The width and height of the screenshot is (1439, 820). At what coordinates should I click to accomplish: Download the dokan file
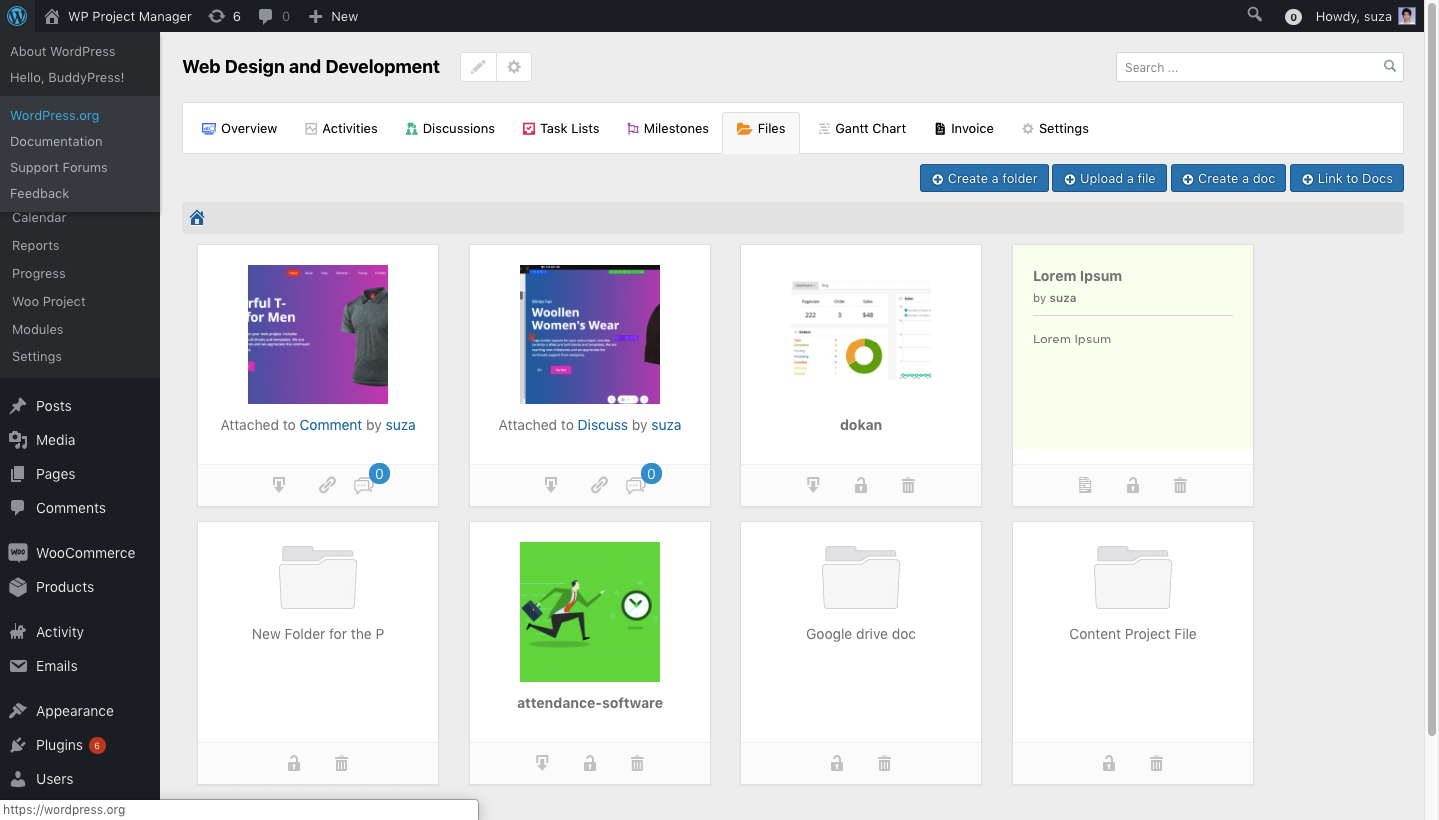click(x=813, y=484)
